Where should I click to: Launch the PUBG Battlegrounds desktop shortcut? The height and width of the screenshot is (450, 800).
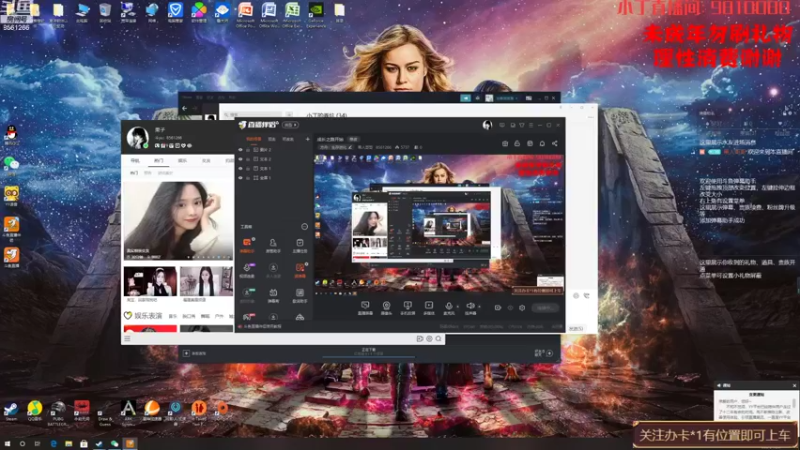[x=58, y=411]
